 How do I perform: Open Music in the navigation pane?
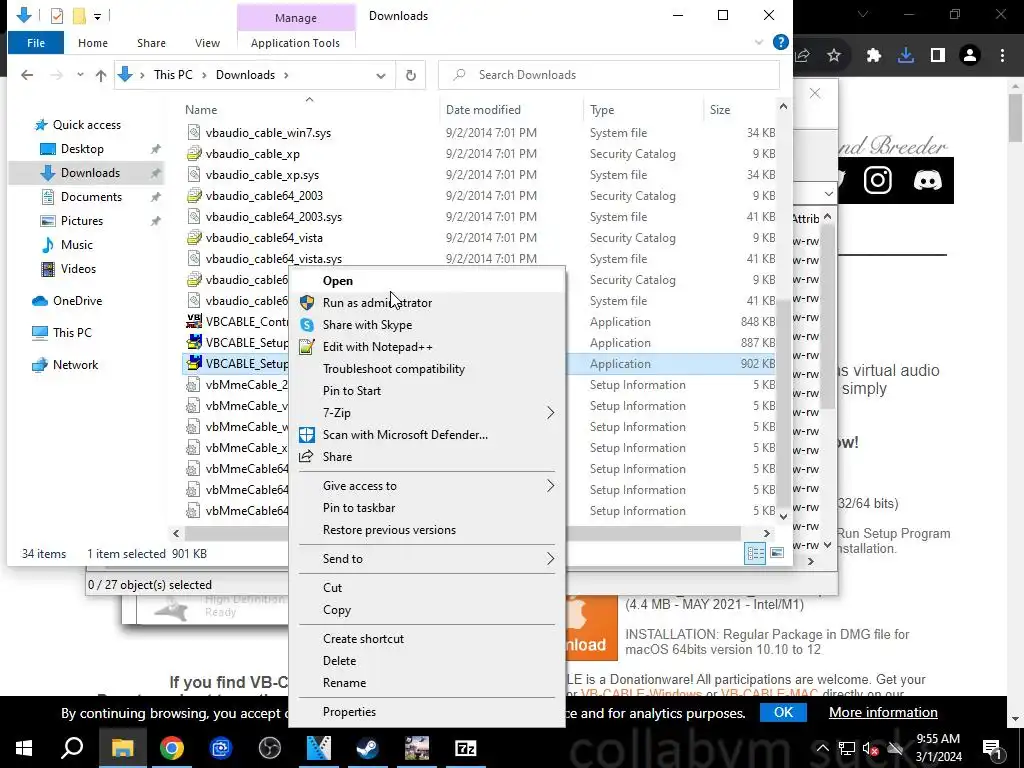click(x=76, y=245)
